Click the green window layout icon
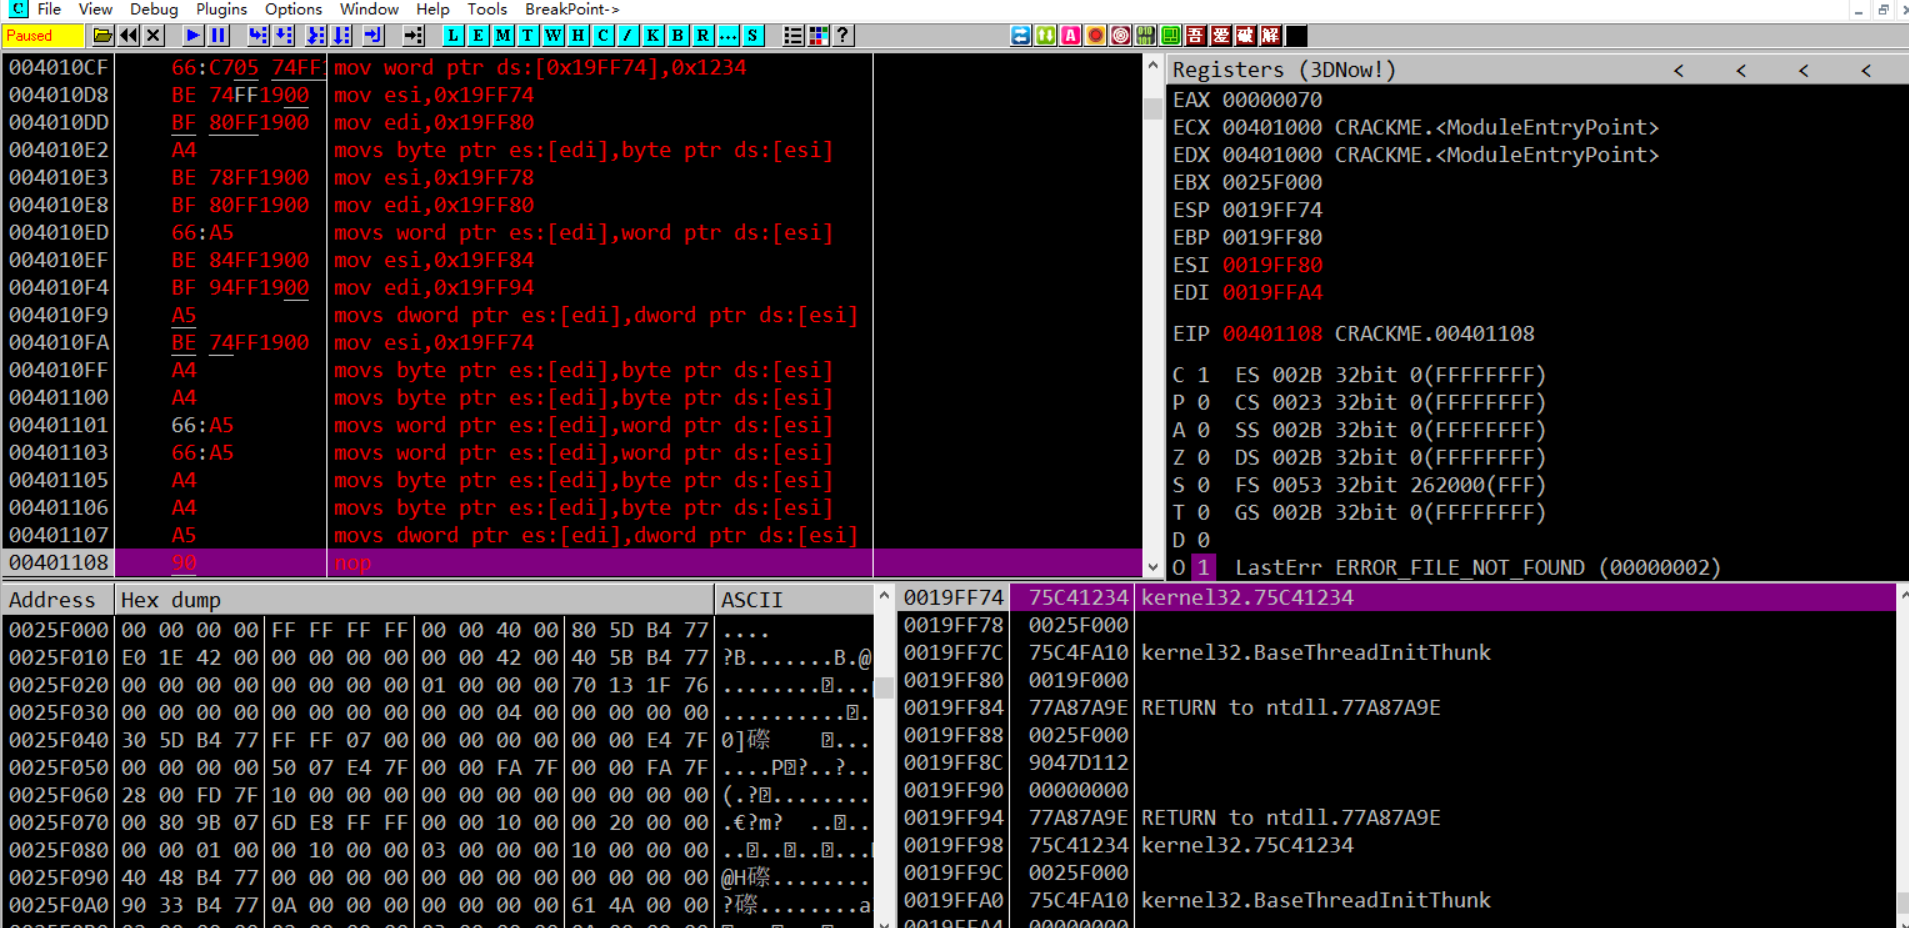Screen dimensions: 1909x928 point(1170,36)
